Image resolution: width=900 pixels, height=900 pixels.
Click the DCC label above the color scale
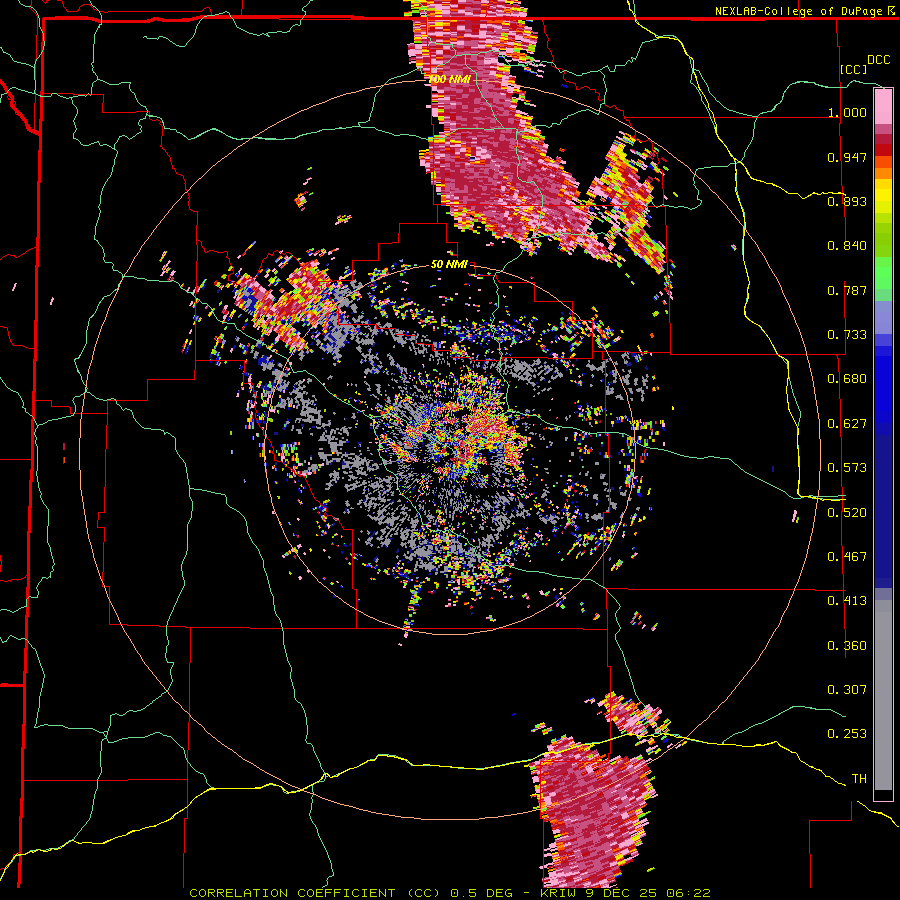click(878, 60)
